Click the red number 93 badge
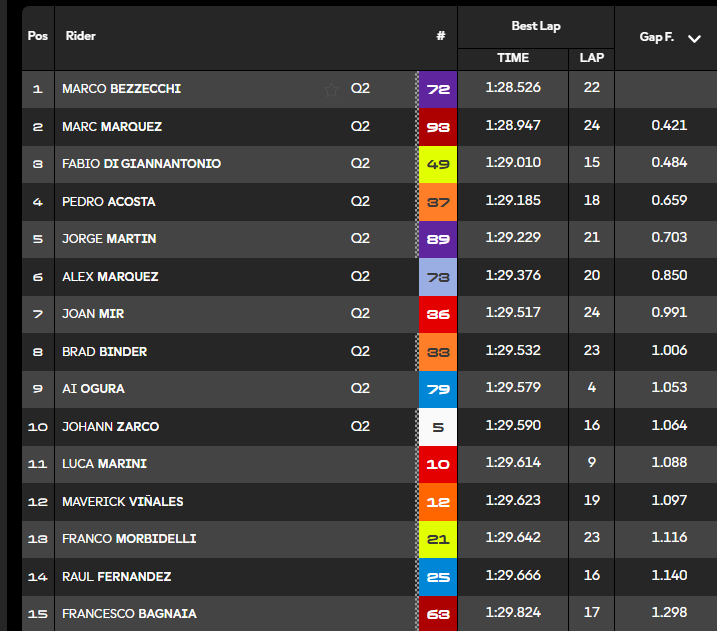Image resolution: width=717 pixels, height=631 pixels. pyautogui.click(x=438, y=127)
